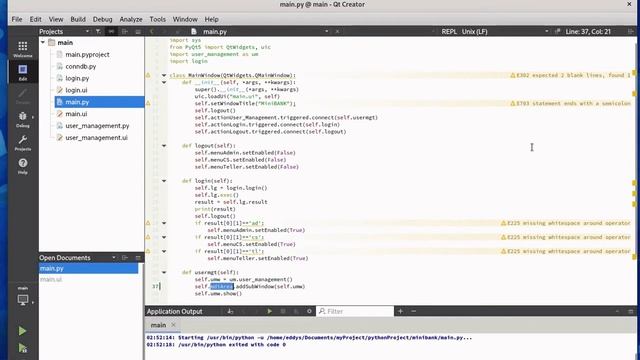Fold the class MainWindow code block

tap(164, 75)
